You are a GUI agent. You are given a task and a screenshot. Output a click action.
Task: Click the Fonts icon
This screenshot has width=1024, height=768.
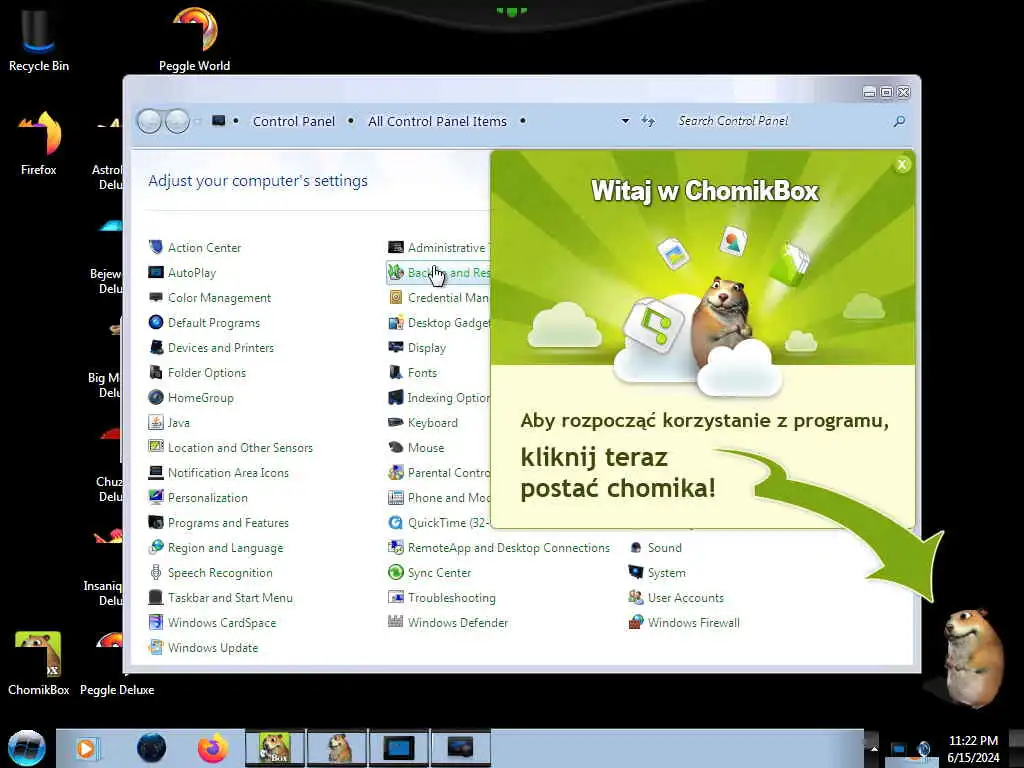(396, 372)
